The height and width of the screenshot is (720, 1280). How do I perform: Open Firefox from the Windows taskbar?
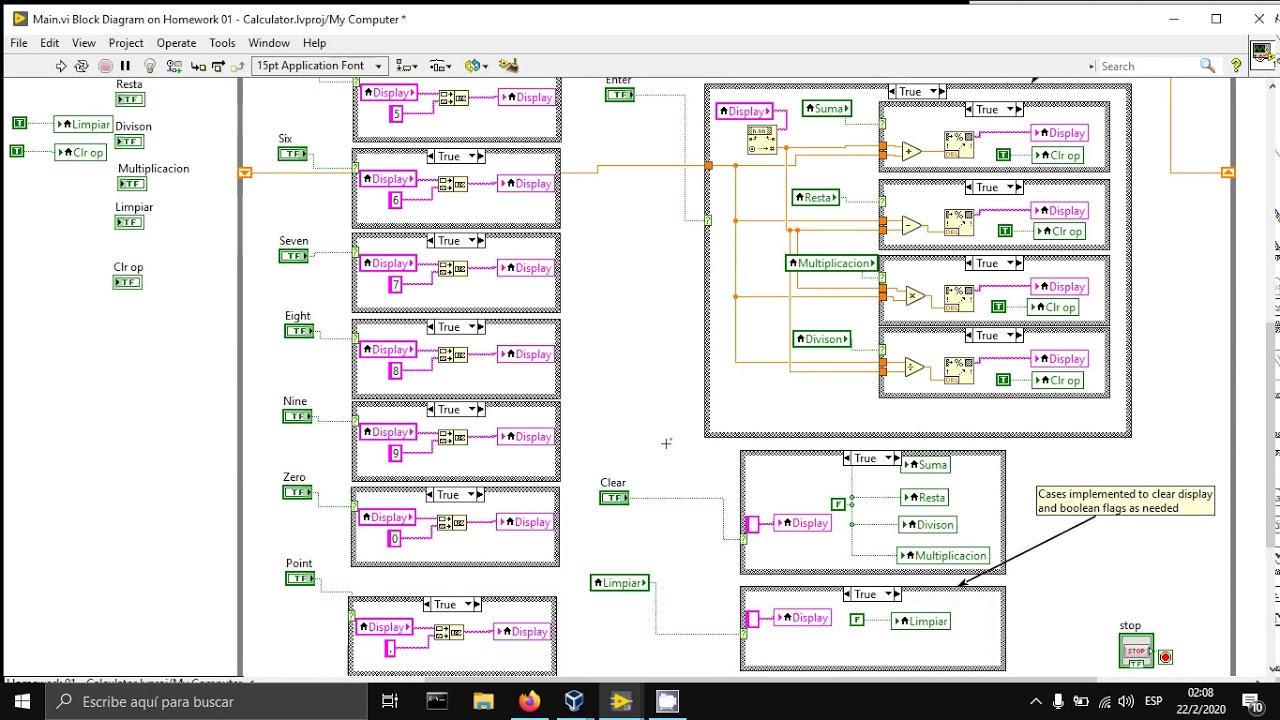[x=529, y=701]
